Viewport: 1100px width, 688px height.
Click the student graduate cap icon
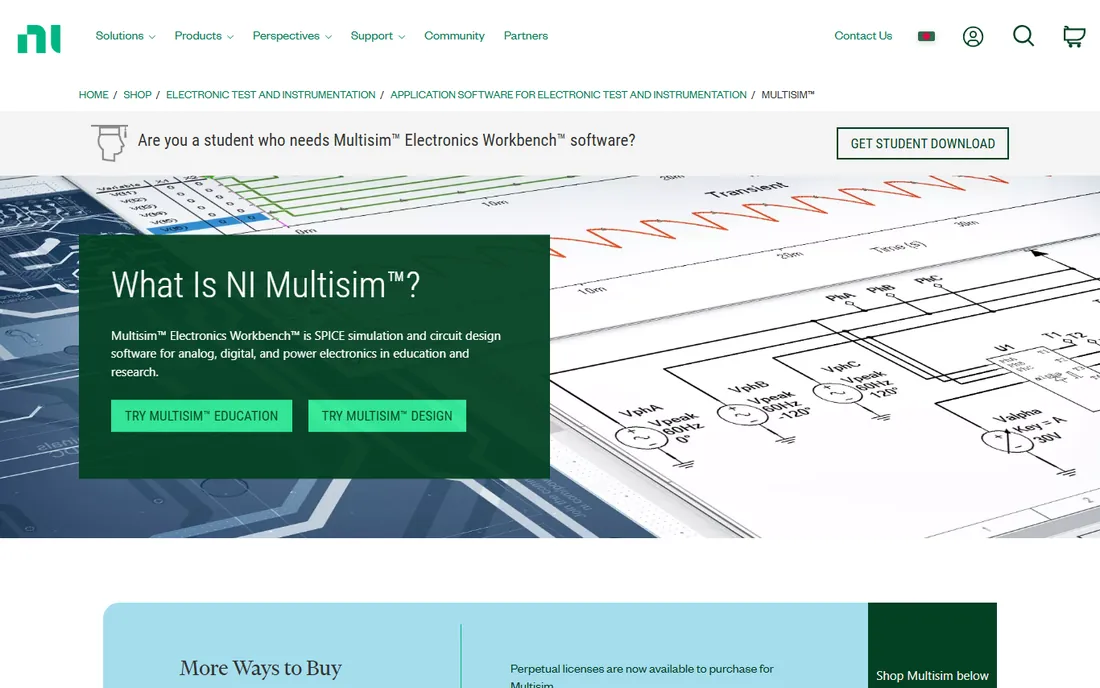pyautogui.click(x=109, y=142)
